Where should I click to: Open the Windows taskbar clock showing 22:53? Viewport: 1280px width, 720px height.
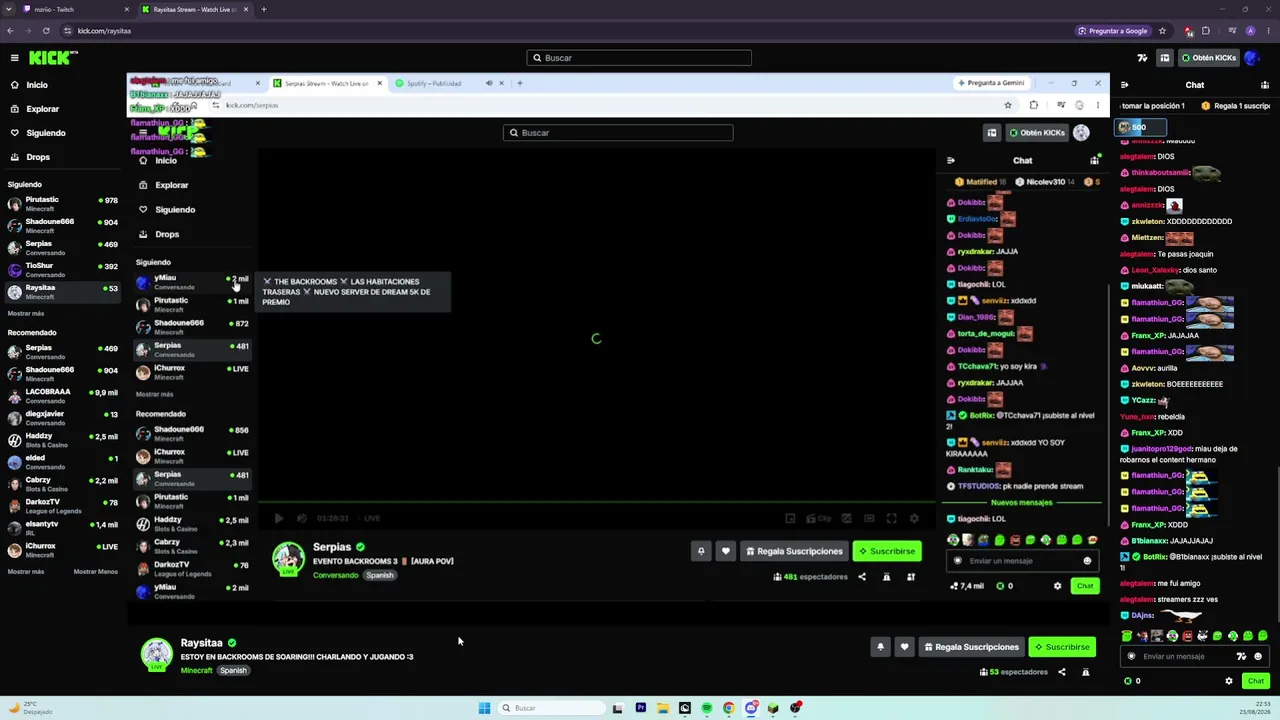(x=1257, y=708)
